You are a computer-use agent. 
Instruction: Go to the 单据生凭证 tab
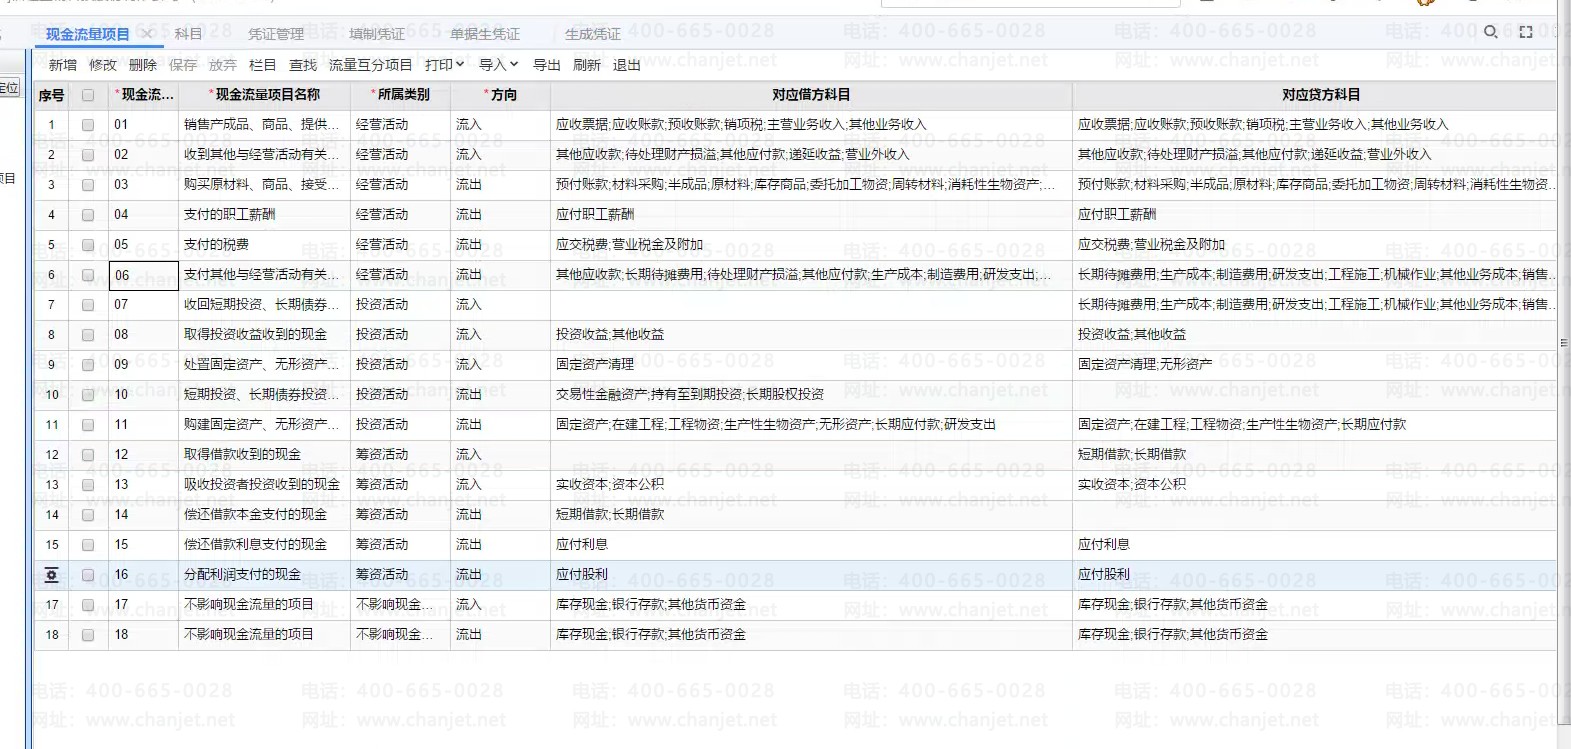pos(485,34)
